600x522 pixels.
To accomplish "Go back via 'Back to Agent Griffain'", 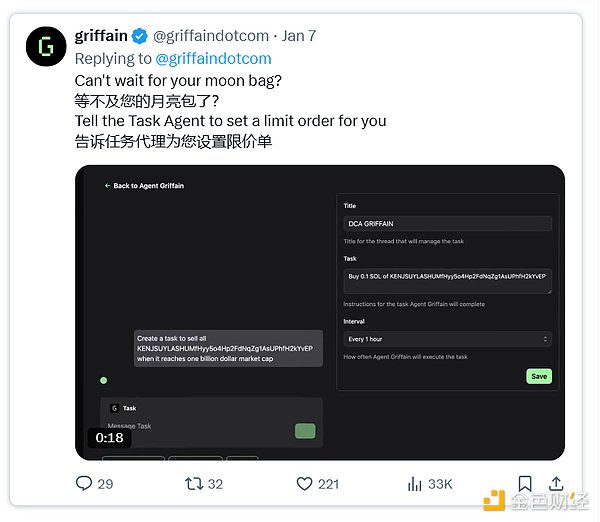I will (144, 186).
